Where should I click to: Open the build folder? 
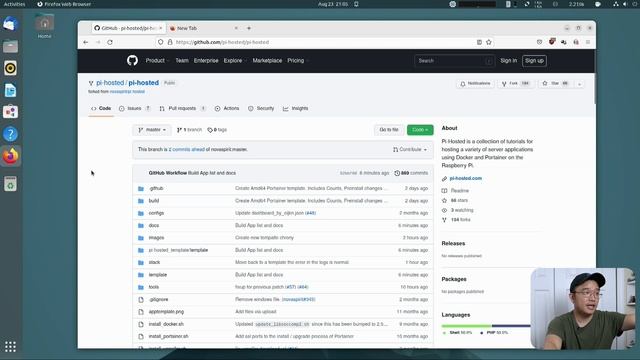(154, 201)
